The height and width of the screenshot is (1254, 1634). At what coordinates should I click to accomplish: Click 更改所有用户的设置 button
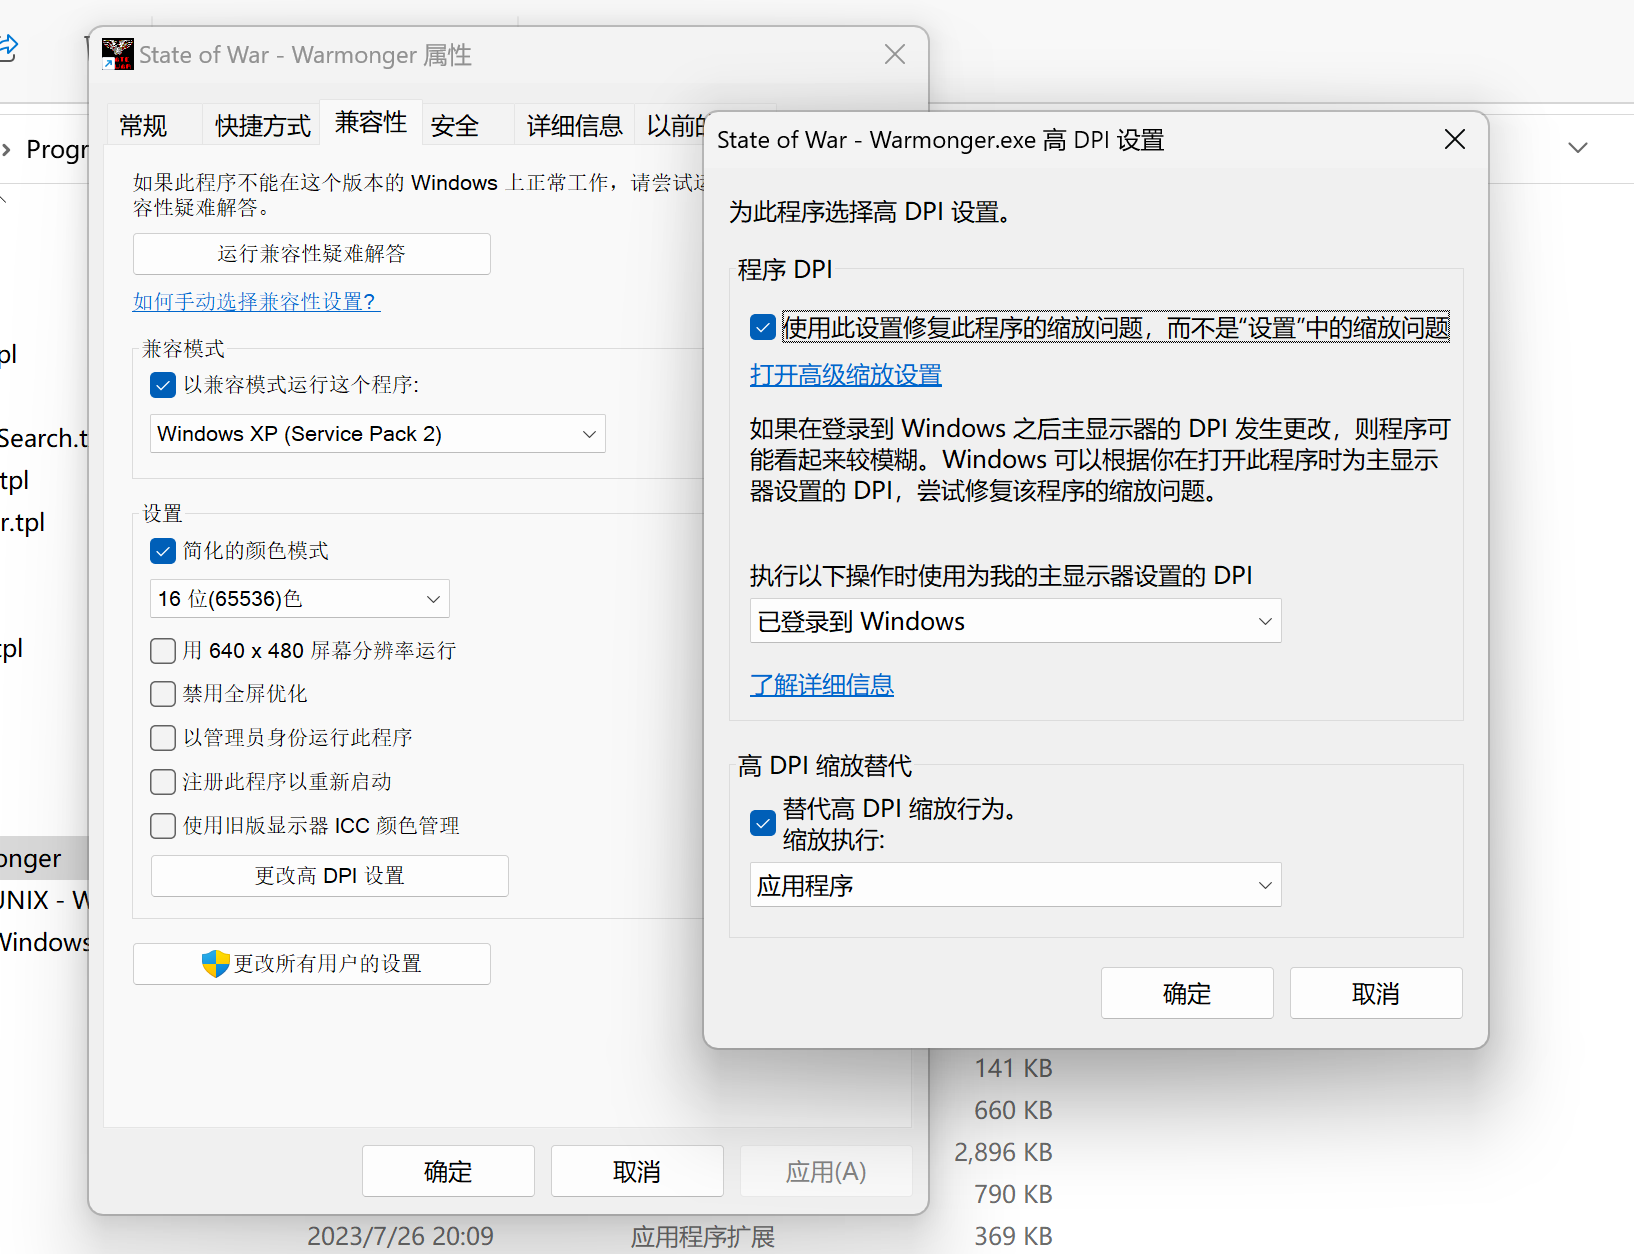point(312,964)
